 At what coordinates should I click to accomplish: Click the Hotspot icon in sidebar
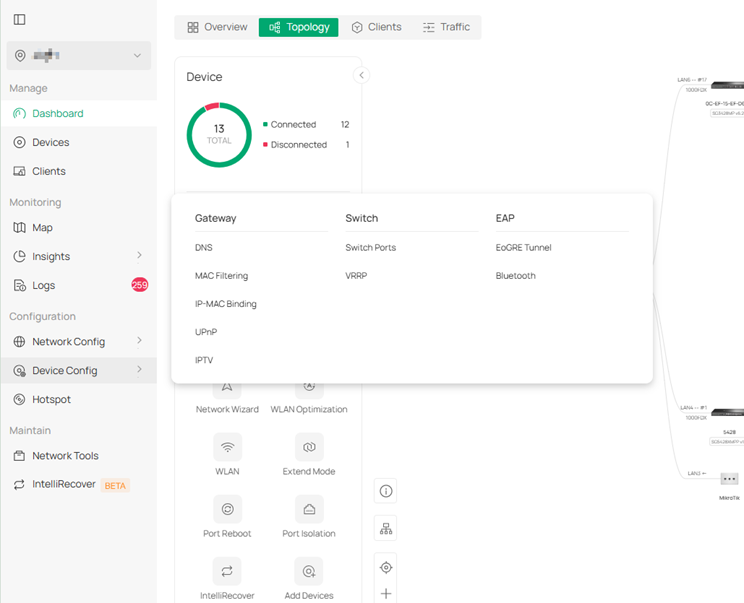19,399
